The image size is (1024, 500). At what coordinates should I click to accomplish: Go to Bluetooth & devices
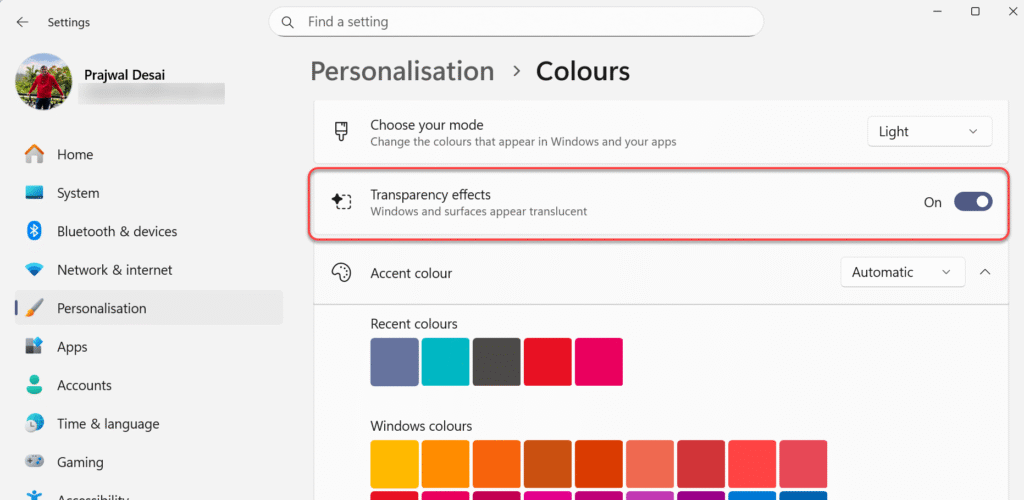pos(149,231)
